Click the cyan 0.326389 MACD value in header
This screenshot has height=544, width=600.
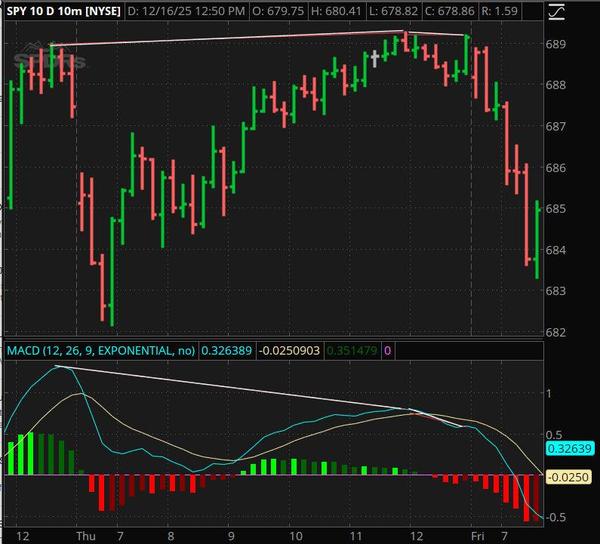pyautogui.click(x=226, y=351)
